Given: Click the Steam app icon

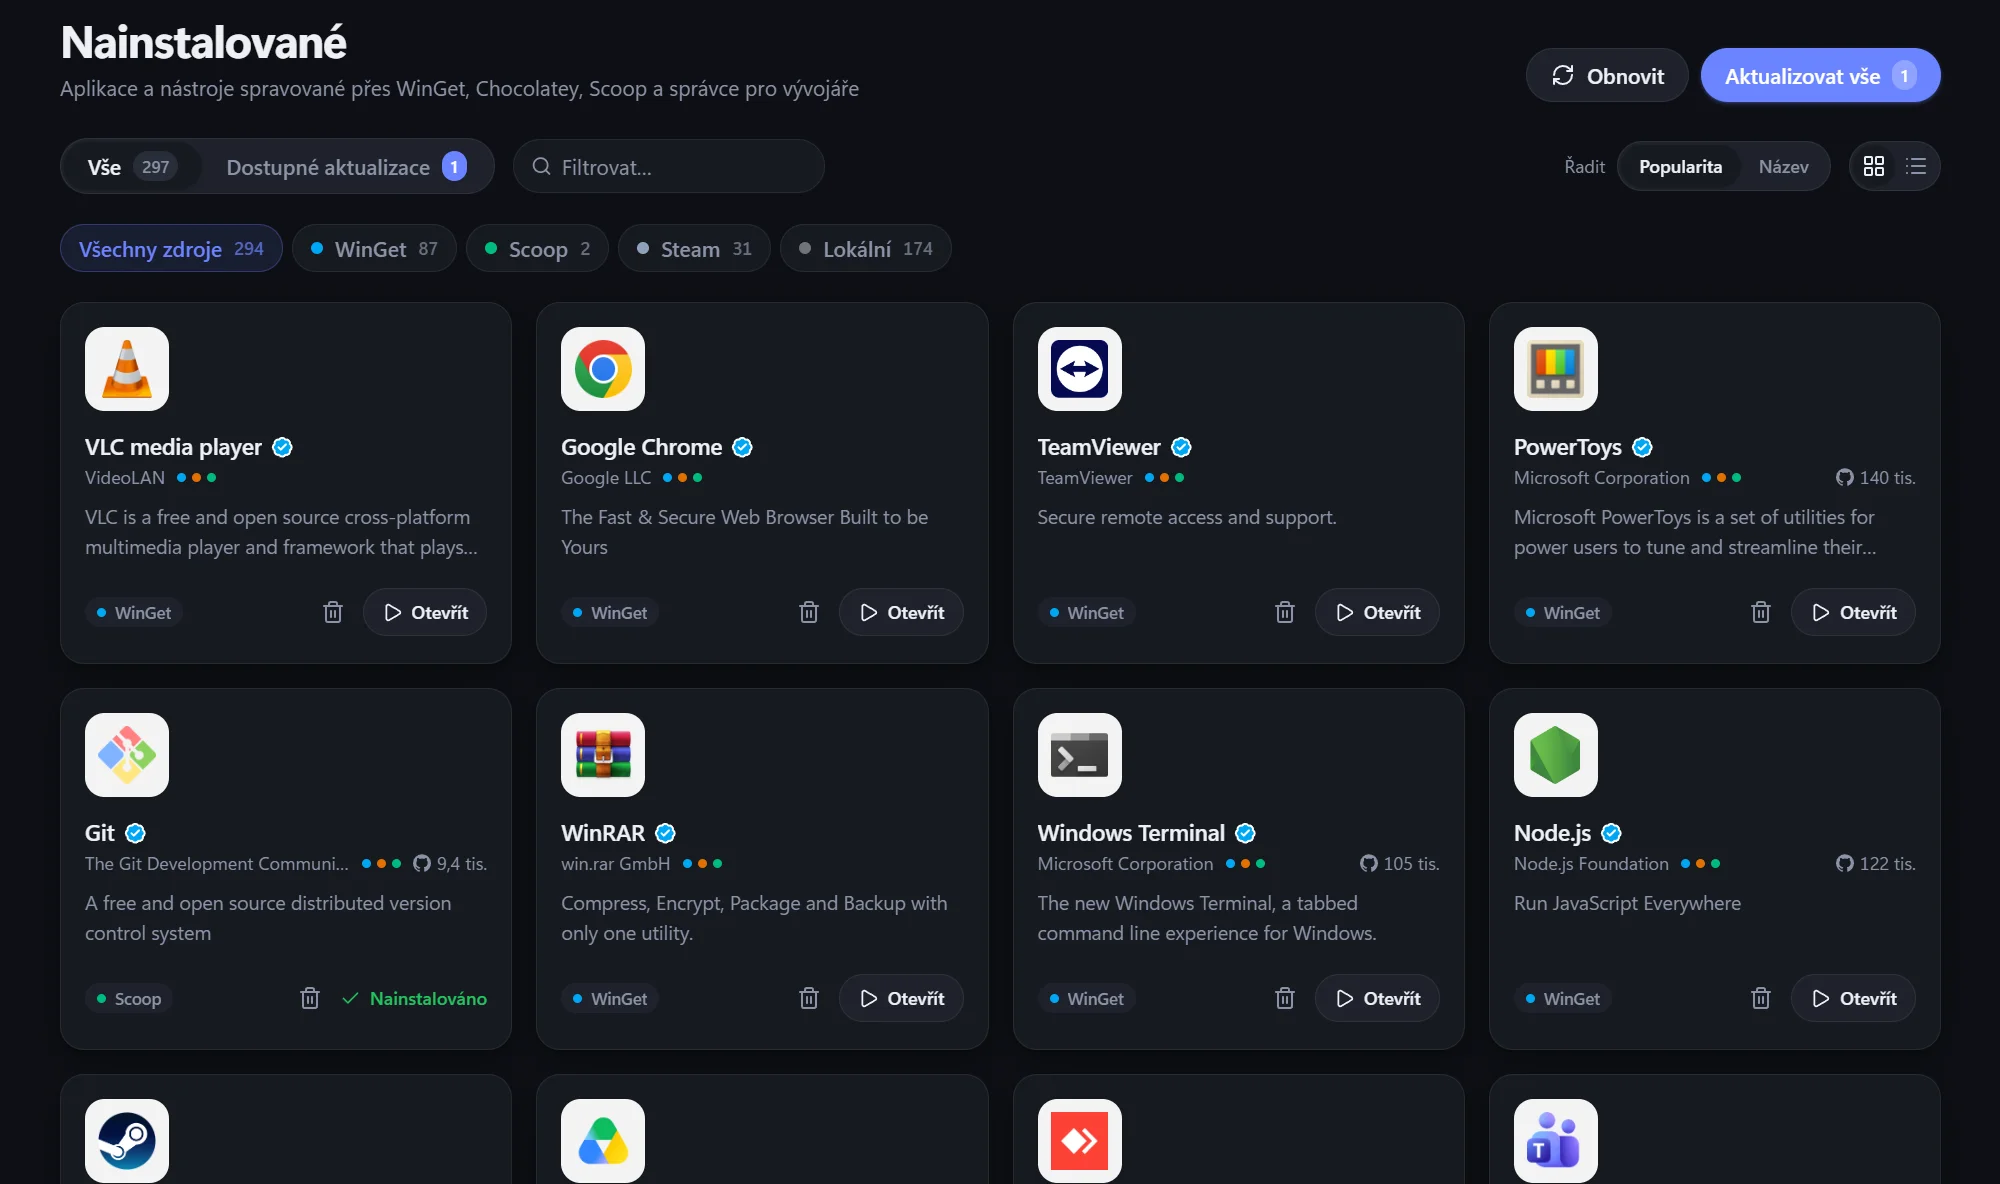Looking at the screenshot, I should (127, 1140).
